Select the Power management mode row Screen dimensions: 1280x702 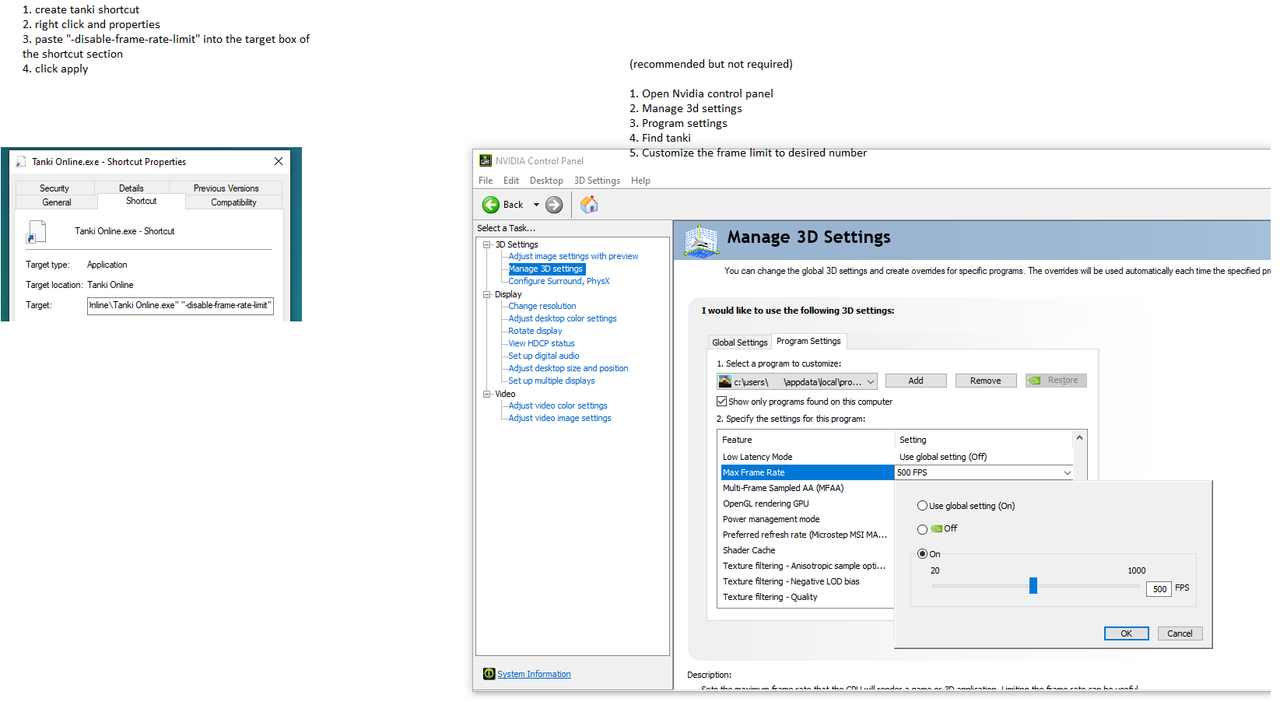click(x=806, y=519)
